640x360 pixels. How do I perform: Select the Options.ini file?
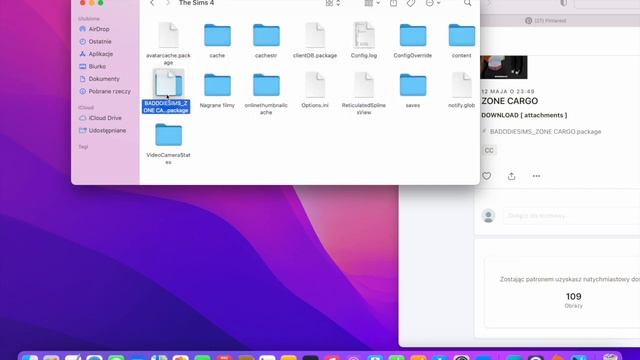(x=315, y=90)
